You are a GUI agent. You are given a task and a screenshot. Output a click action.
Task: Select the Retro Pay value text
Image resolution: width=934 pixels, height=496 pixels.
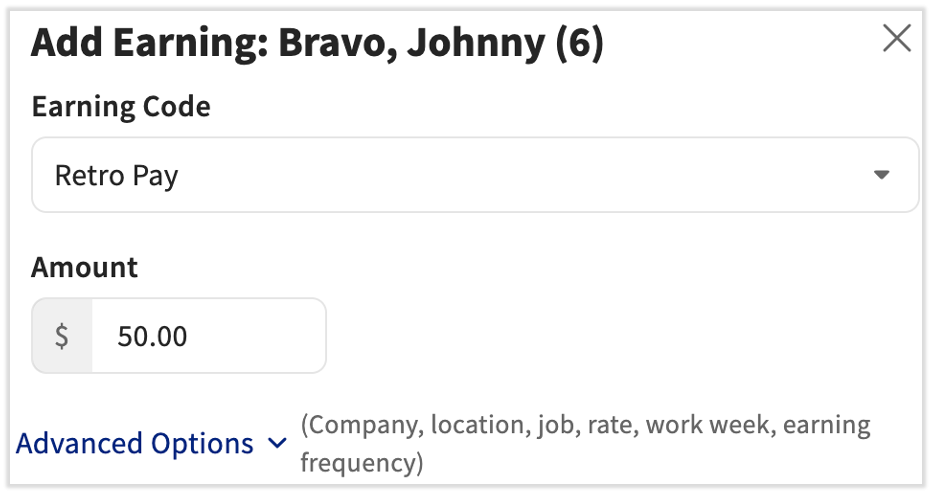116,176
